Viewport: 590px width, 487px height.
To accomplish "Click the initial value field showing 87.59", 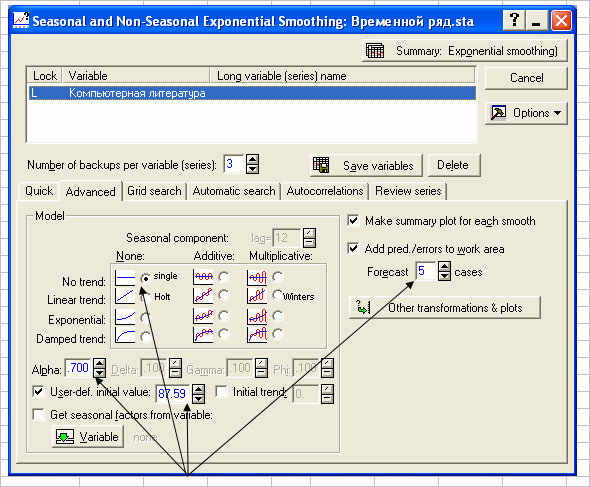I will coord(173,394).
